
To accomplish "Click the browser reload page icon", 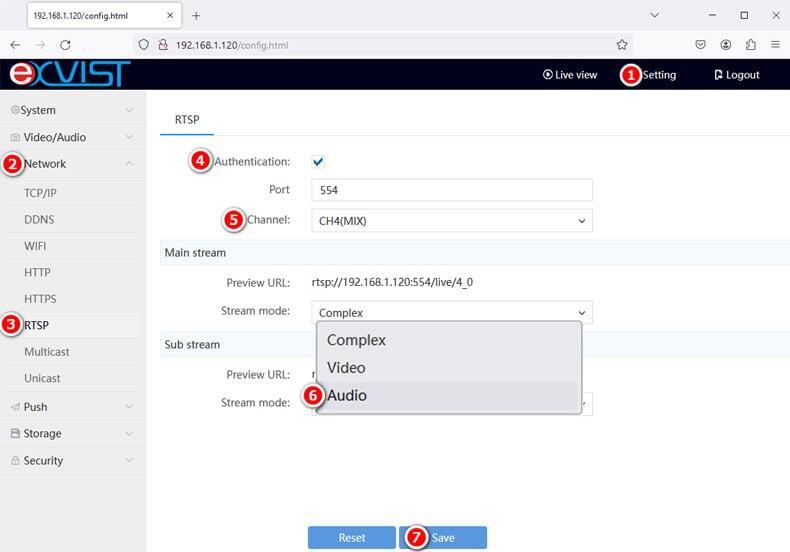I will tap(65, 45).
